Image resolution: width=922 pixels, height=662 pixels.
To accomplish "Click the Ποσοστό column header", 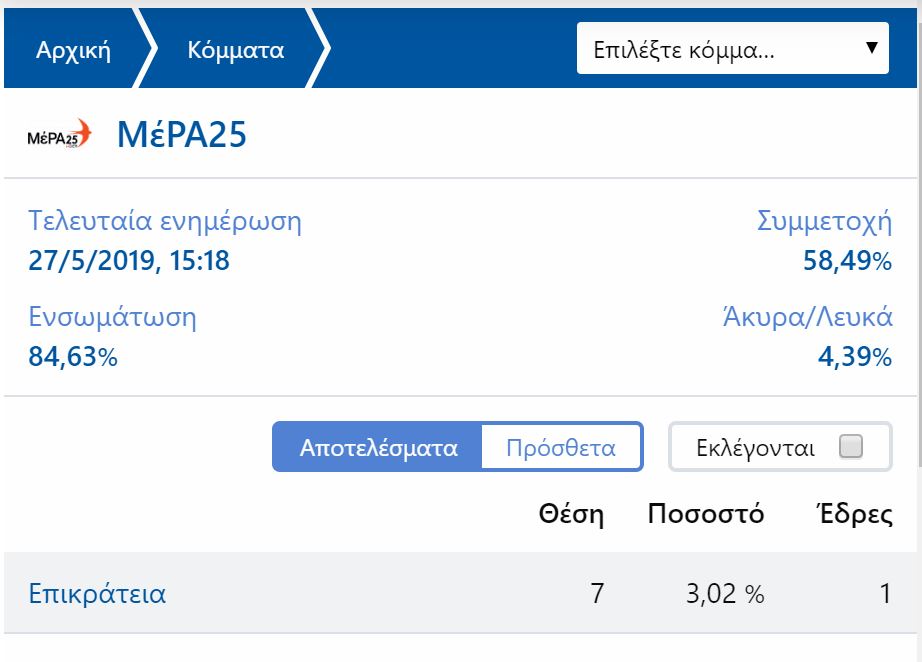I will point(706,515).
